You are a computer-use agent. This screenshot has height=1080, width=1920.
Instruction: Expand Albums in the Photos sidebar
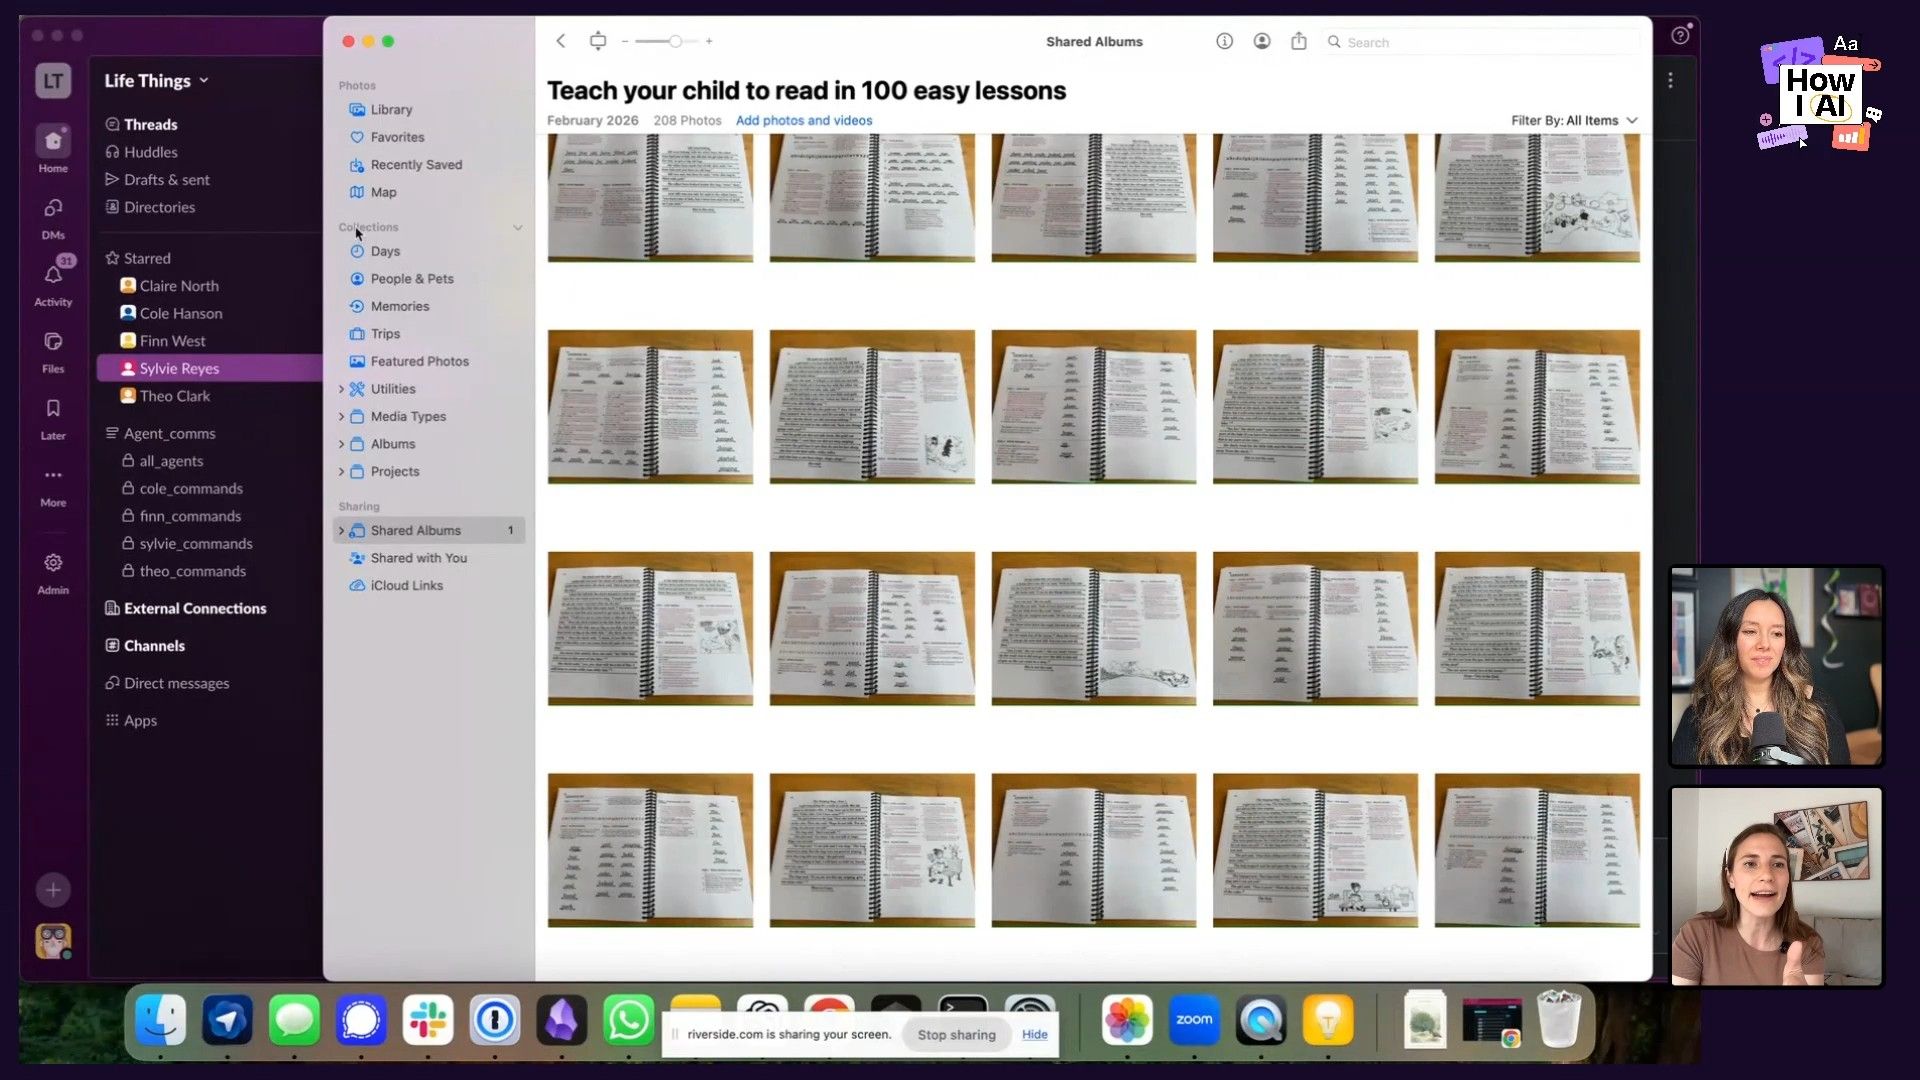click(341, 444)
